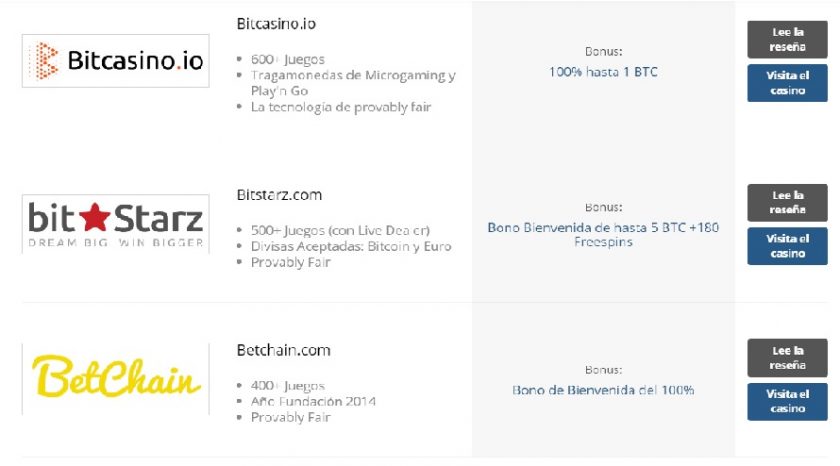
Task: Click the Divisas Aceptadas: Bitcoin y Euro text
Action: coord(351,246)
